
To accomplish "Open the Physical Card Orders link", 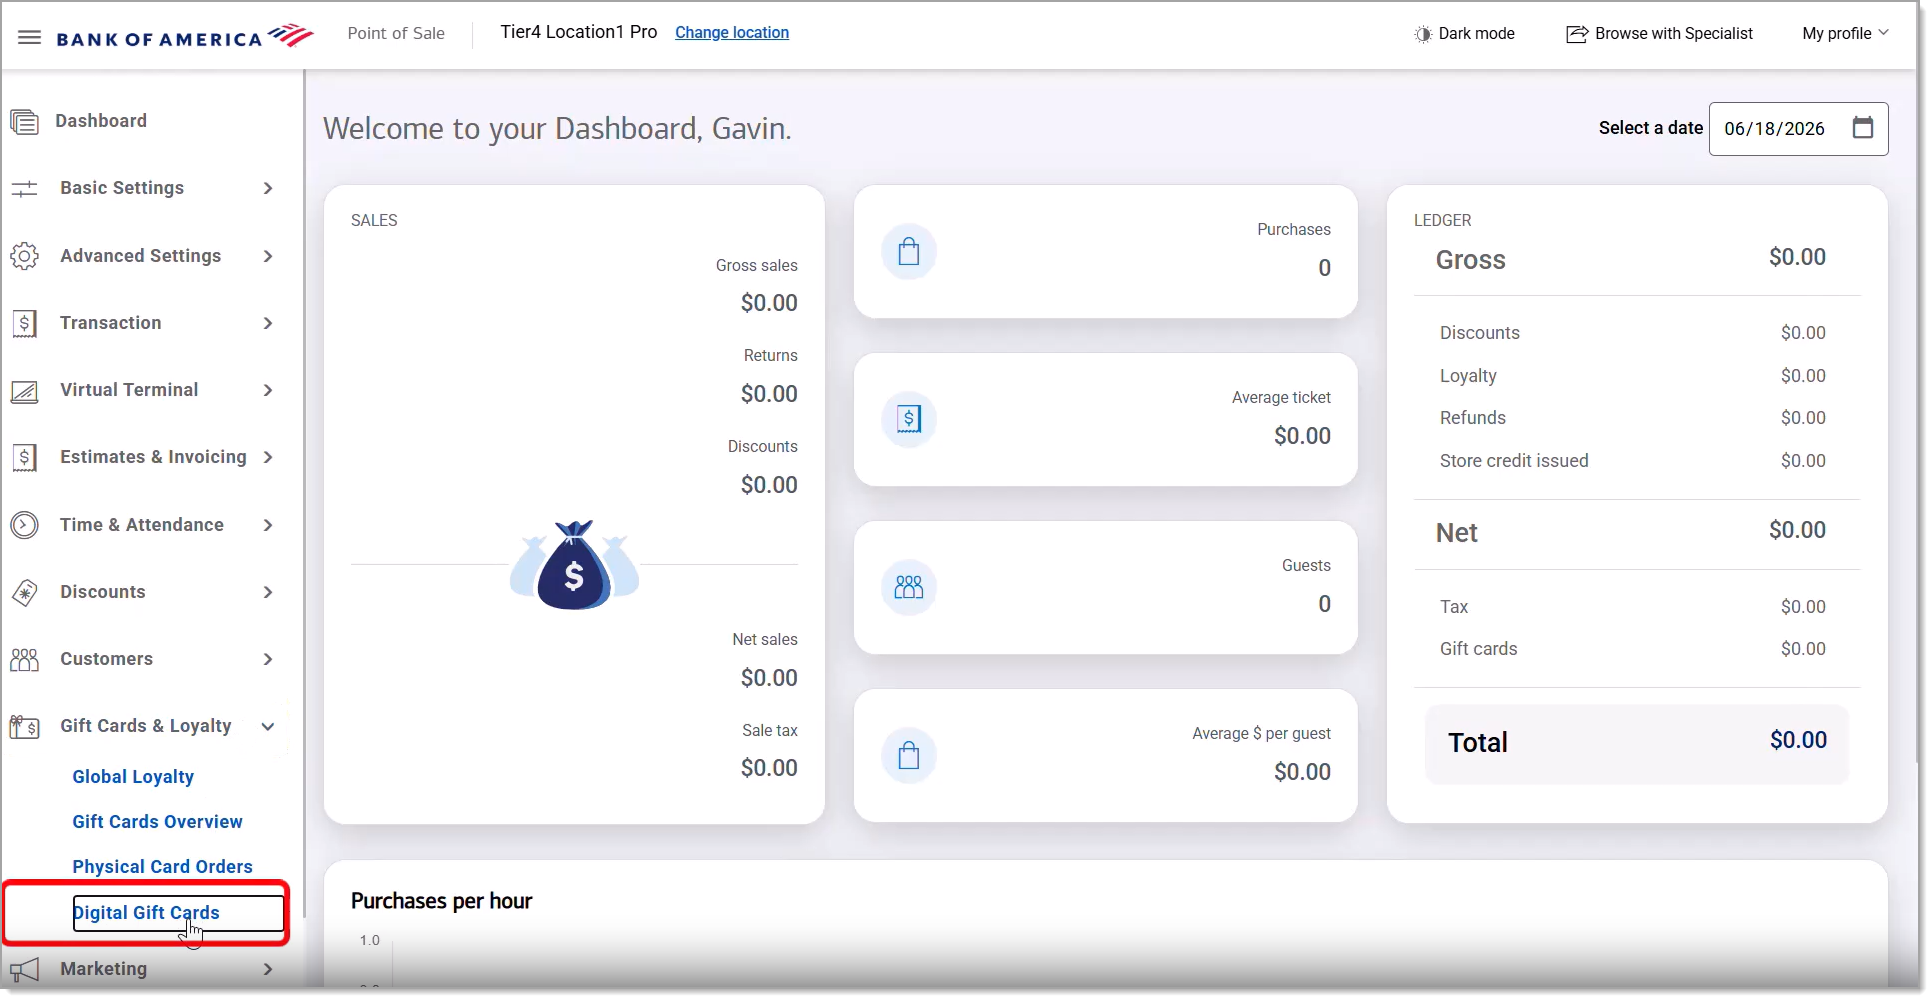I will pos(162,867).
